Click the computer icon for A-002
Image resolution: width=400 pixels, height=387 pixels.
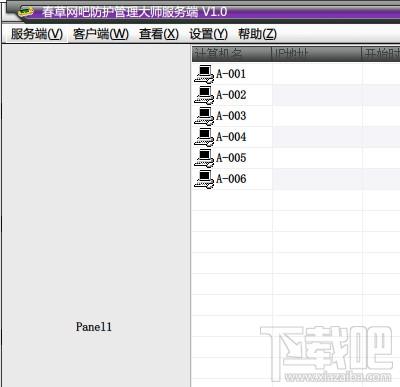pyautogui.click(x=204, y=95)
